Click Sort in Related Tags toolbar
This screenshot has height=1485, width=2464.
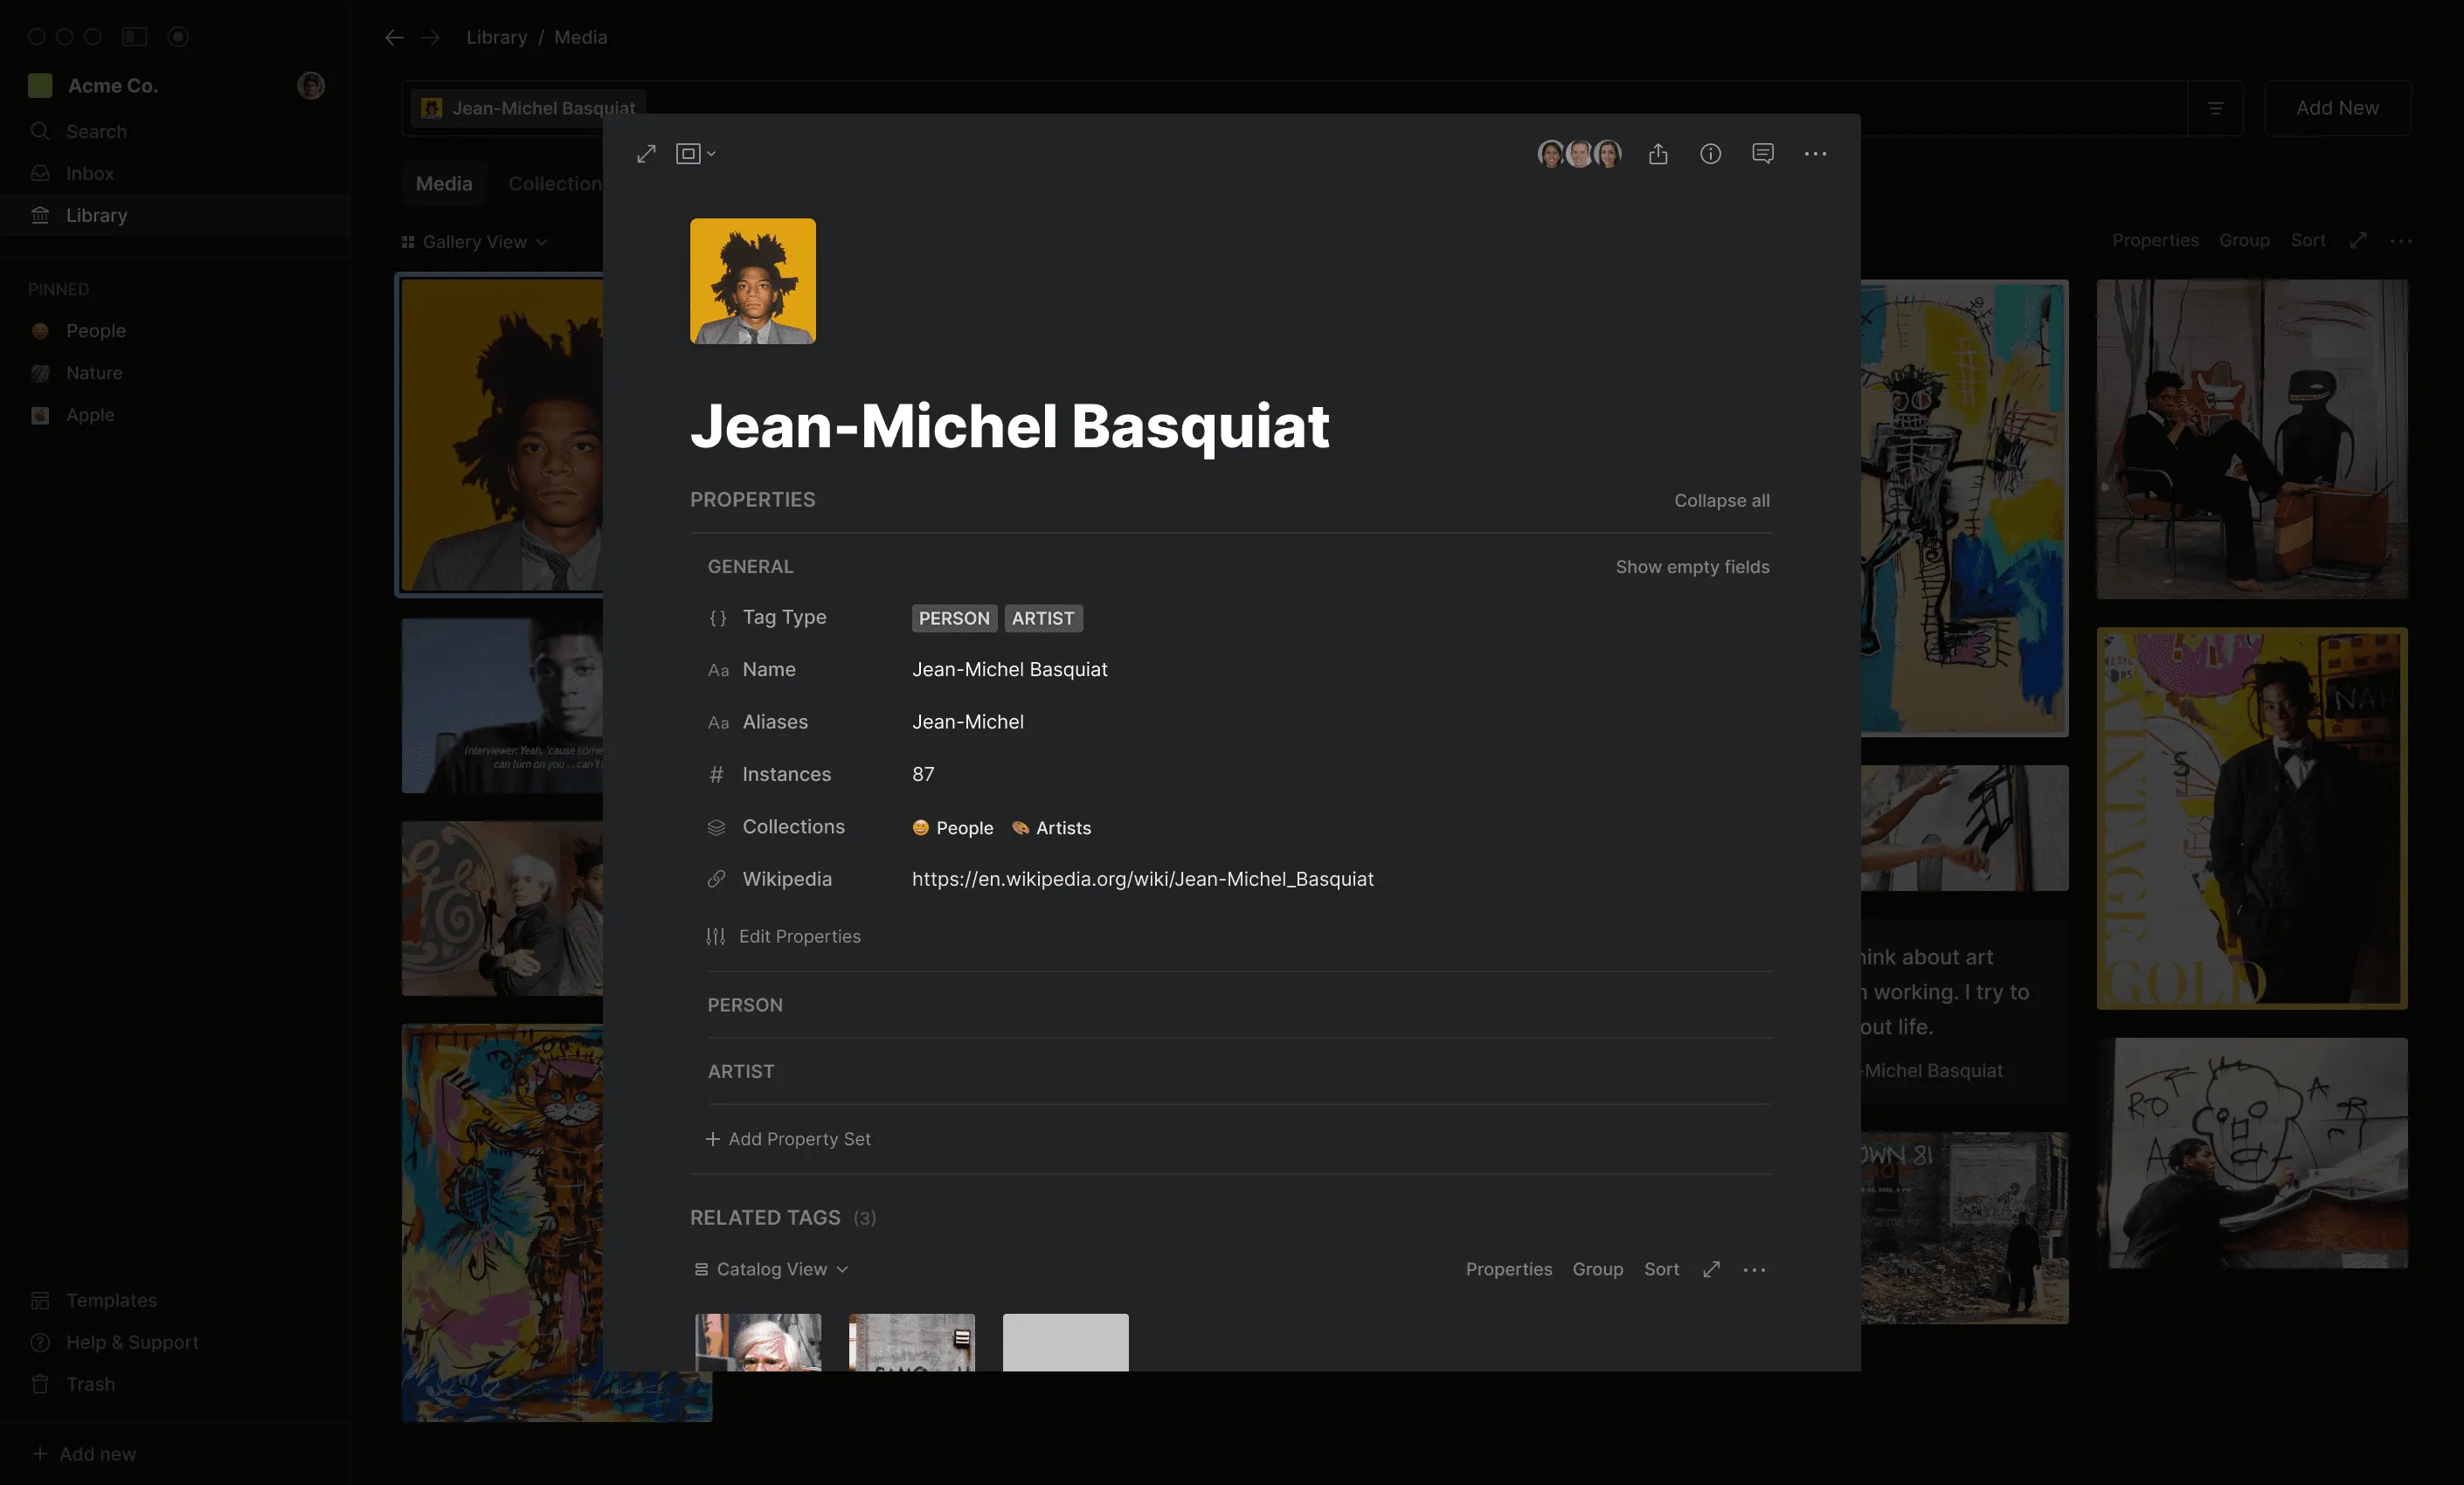(1661, 1269)
